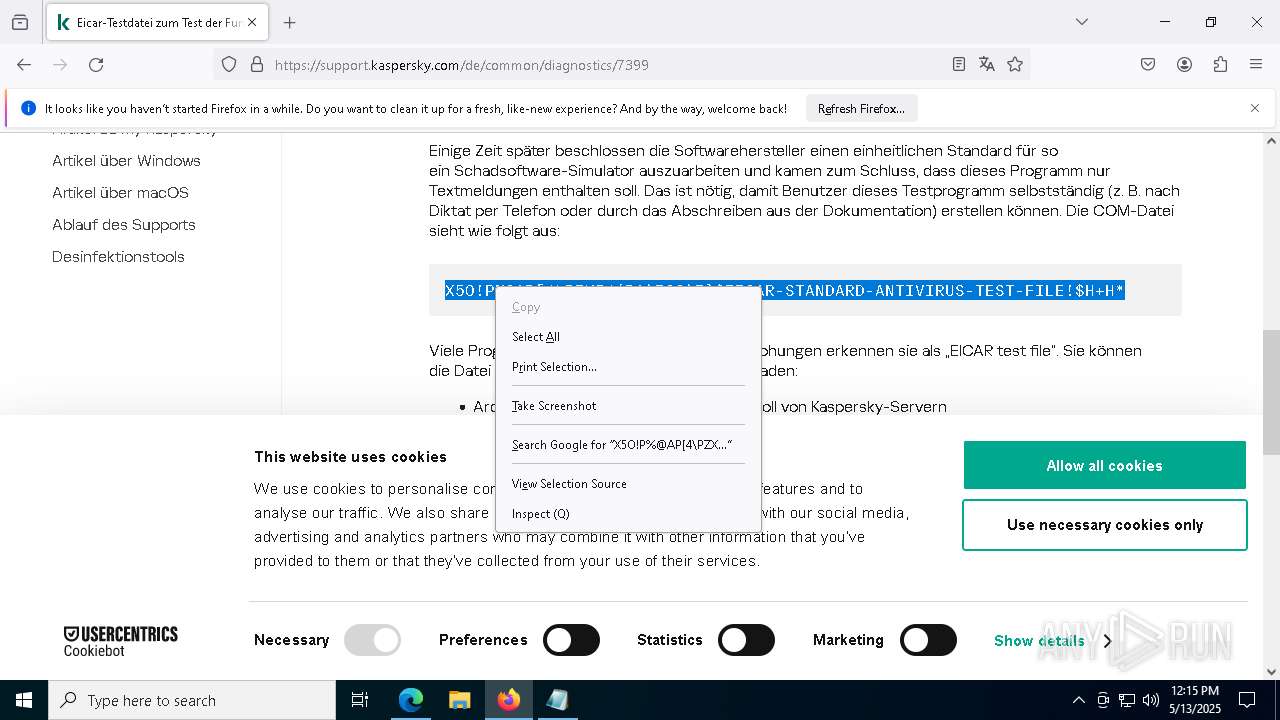Open the Usercentrics Cookiebot logo link
Screen dimensions: 1280x720
coord(120,641)
